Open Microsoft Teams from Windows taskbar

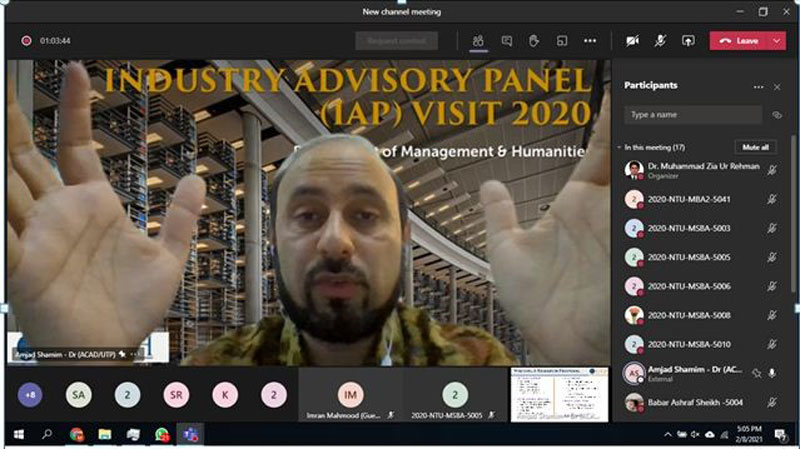188,435
